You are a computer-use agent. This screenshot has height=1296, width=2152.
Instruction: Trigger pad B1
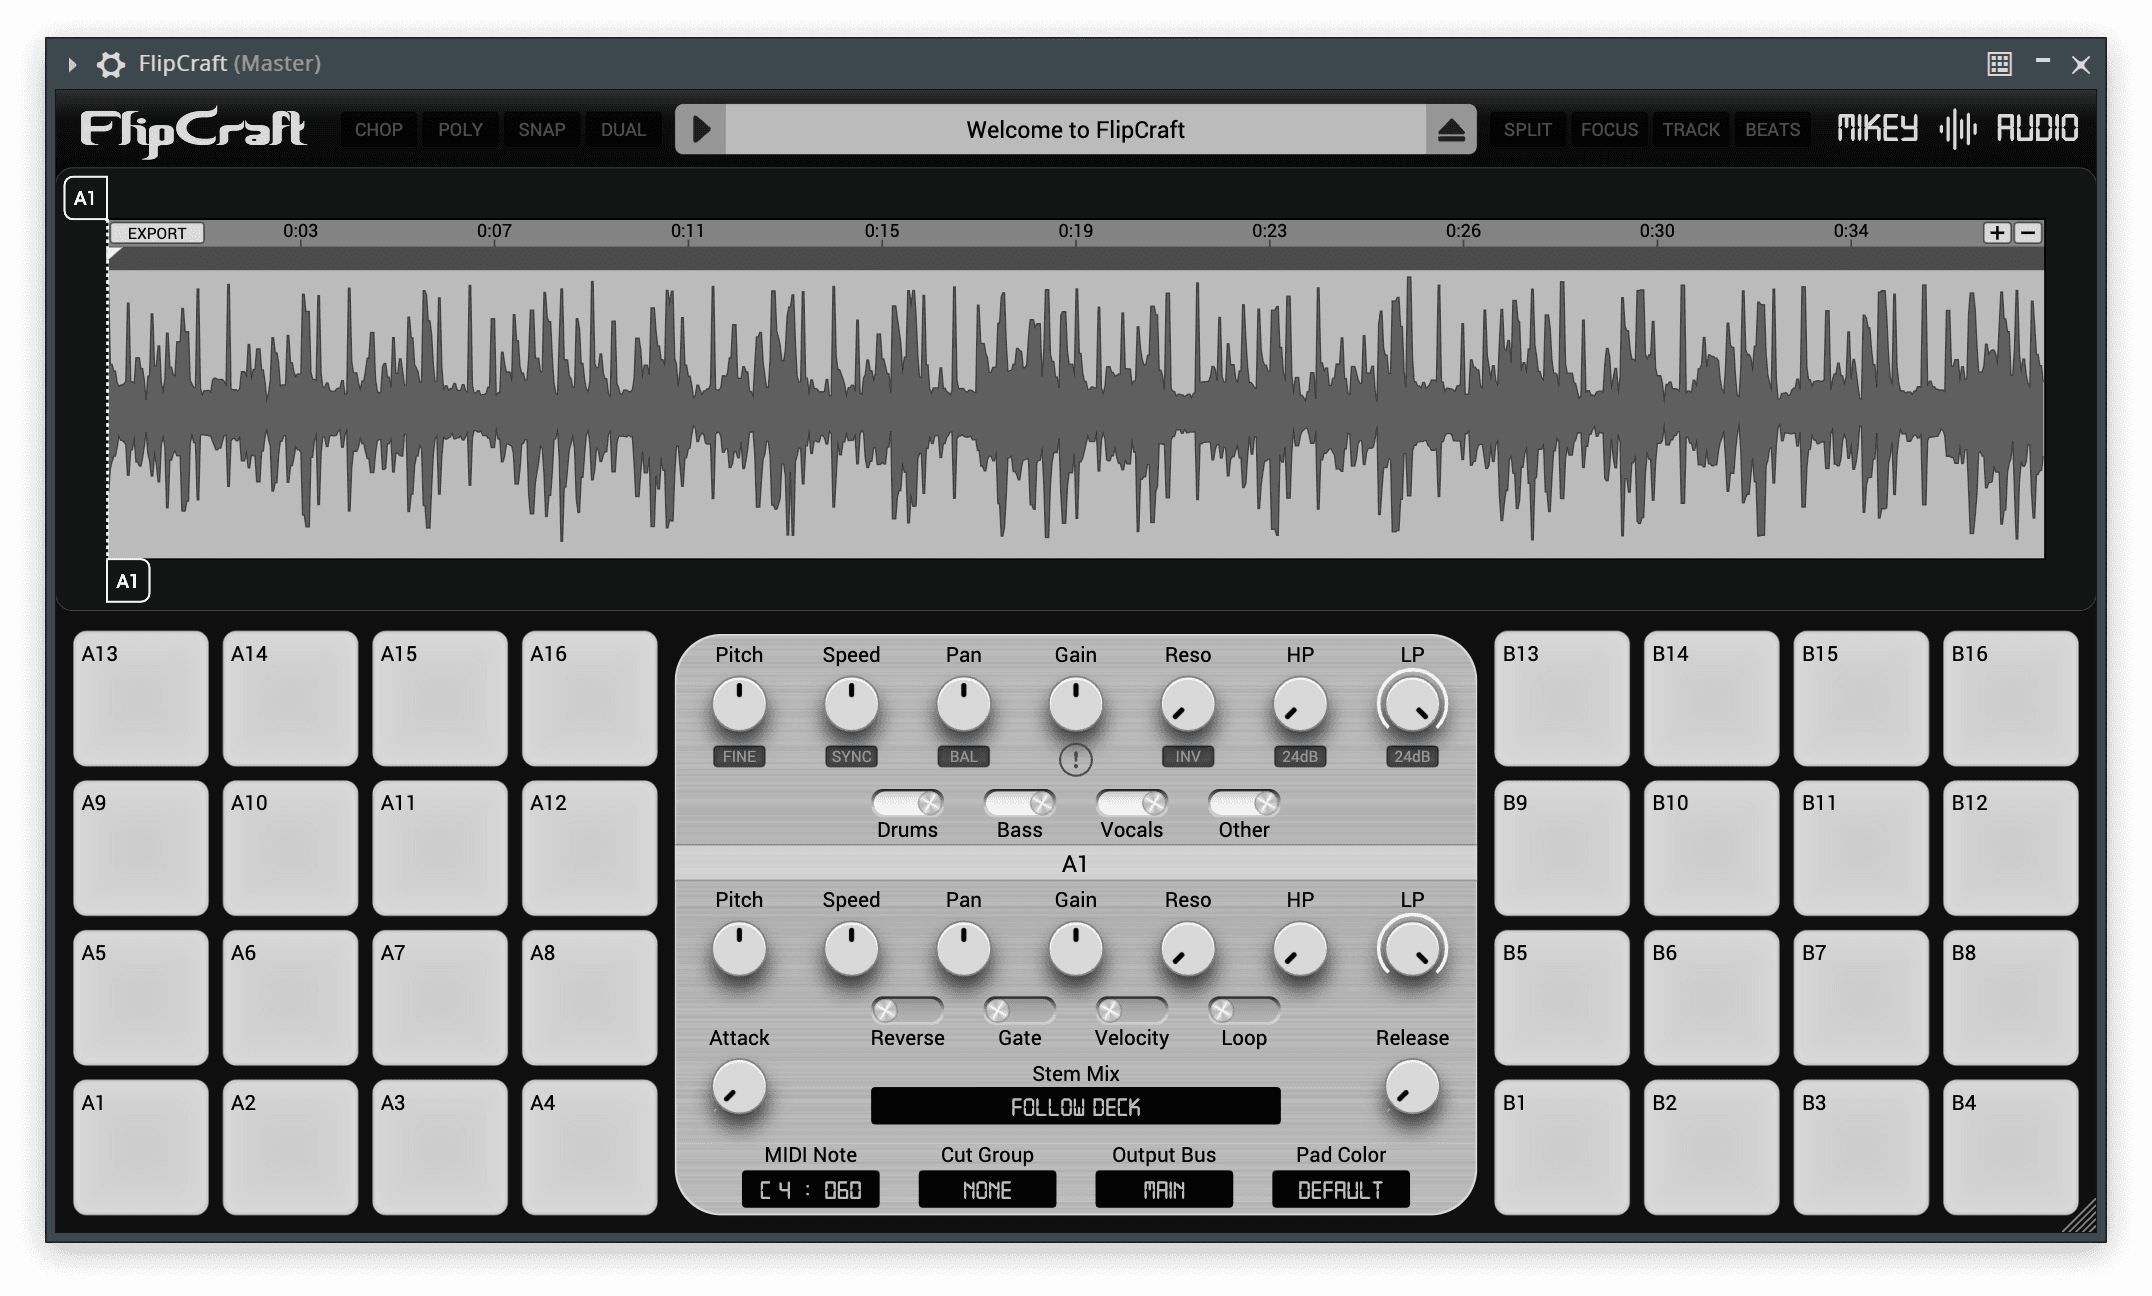click(1562, 1147)
